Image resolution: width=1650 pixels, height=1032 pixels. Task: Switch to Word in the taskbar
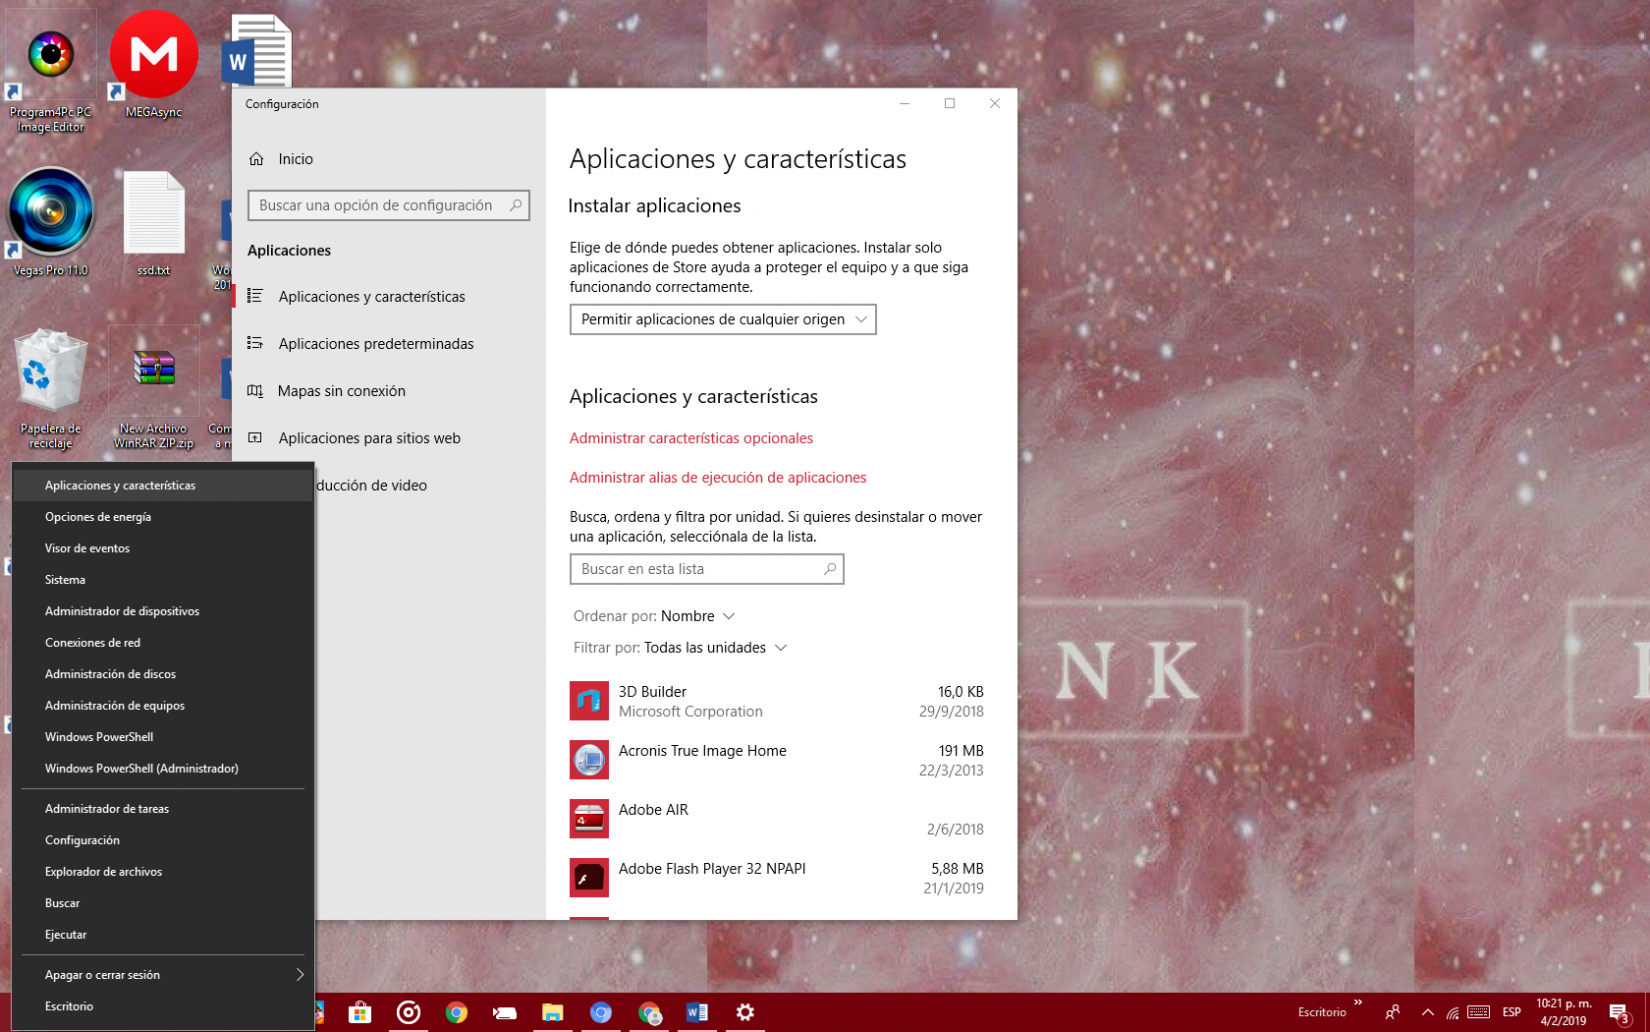click(x=697, y=1012)
